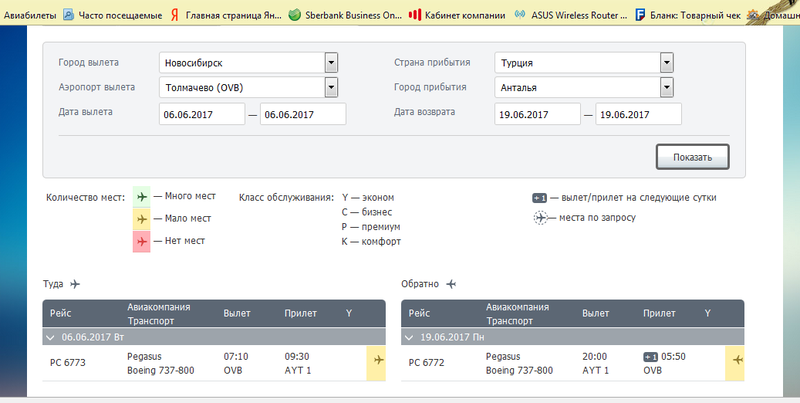Collapse the 19.06.2017 Пн flight group
800x403 pixels.
click(x=409, y=338)
